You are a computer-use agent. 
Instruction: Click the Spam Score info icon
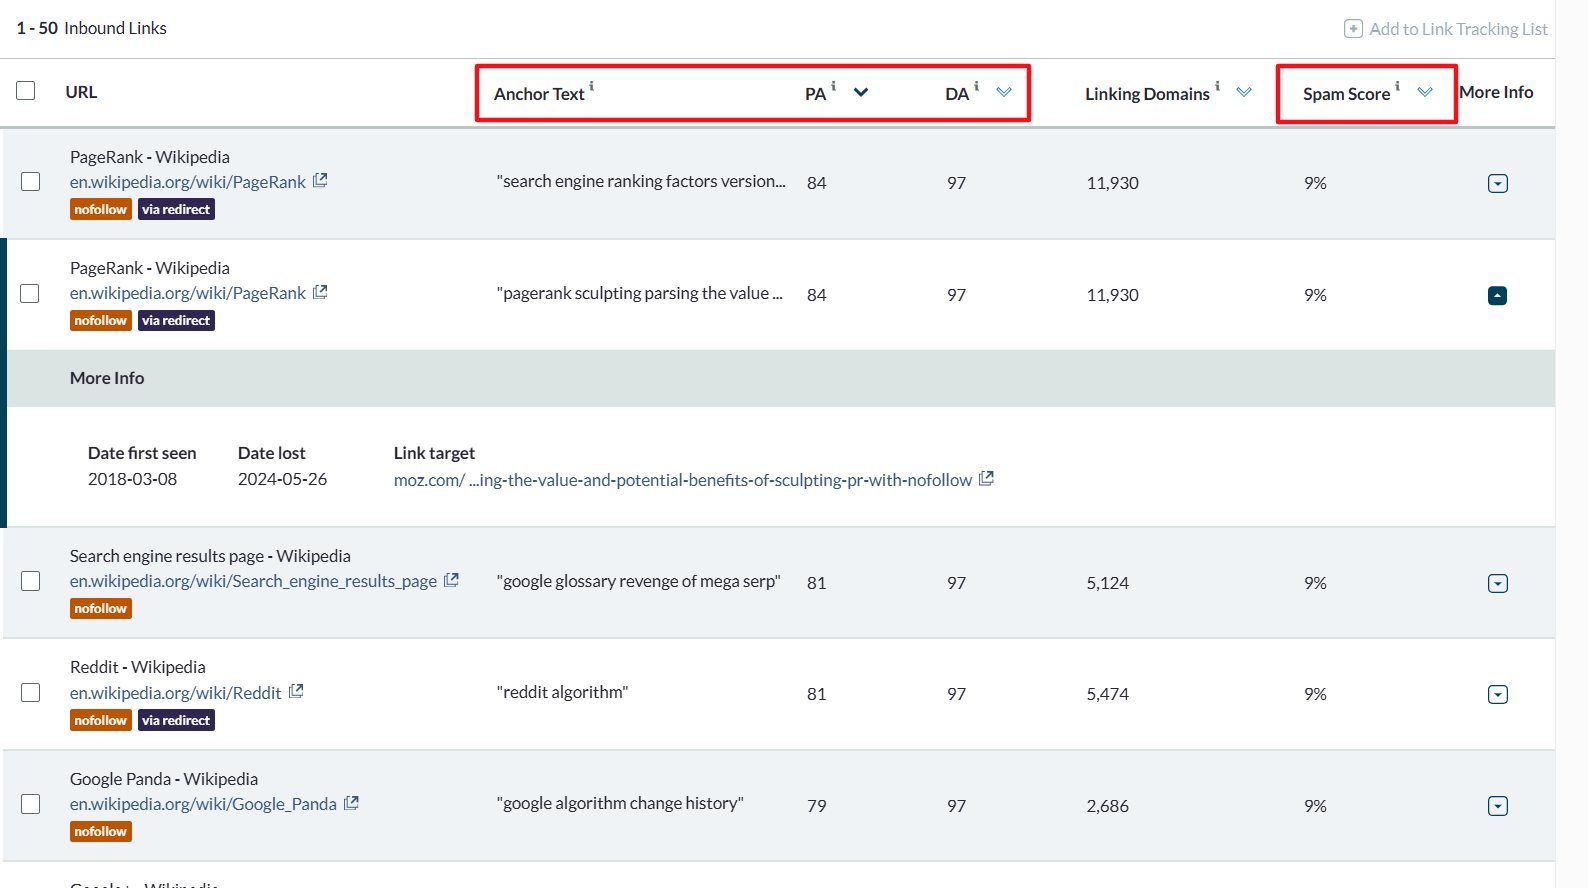(1397, 86)
